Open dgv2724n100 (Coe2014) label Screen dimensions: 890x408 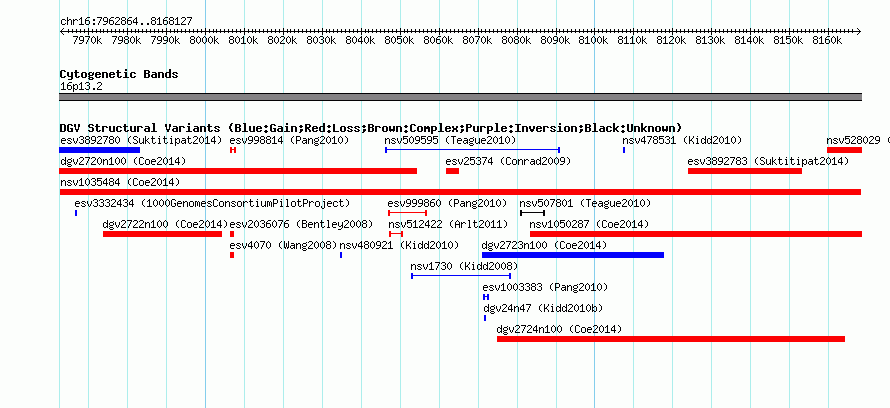pyautogui.click(x=559, y=329)
